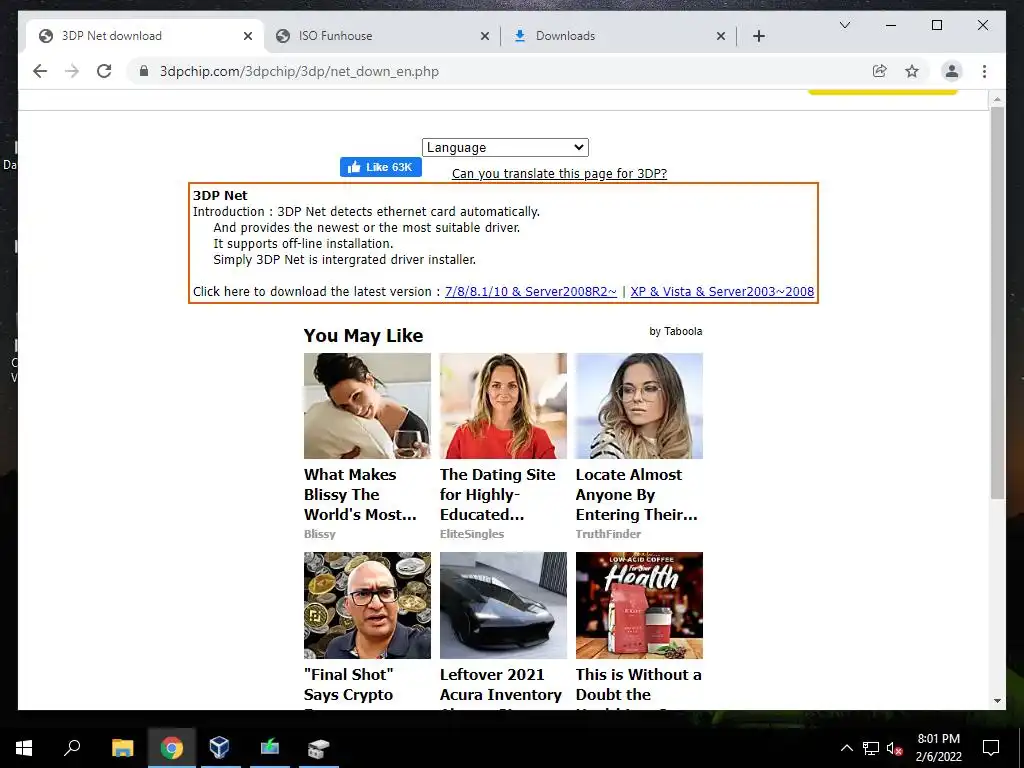The height and width of the screenshot is (768, 1024).
Task: Open the Chrome profile menu
Action: 952,71
